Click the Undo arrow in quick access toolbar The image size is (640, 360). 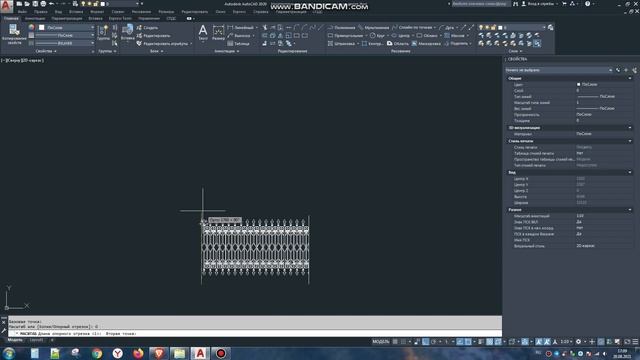(x=51, y=4)
